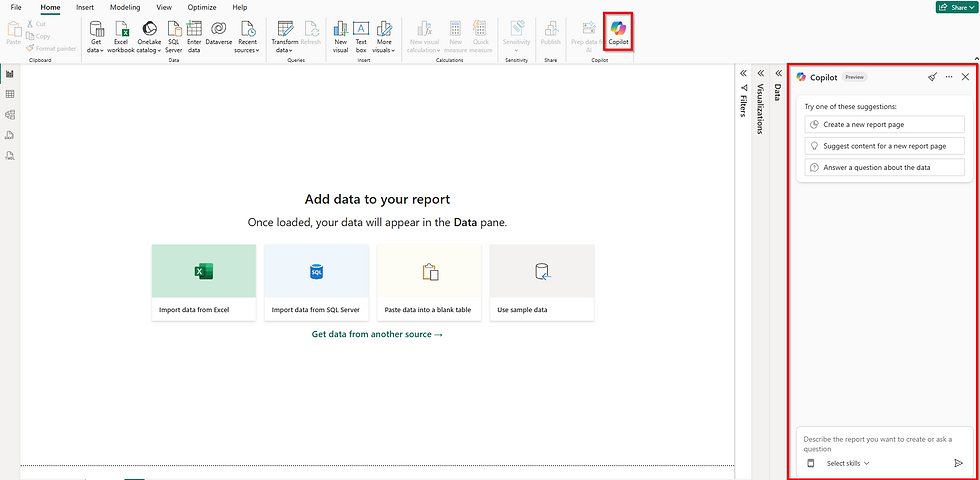Select Answer a question about the data

pyautogui.click(x=884, y=168)
